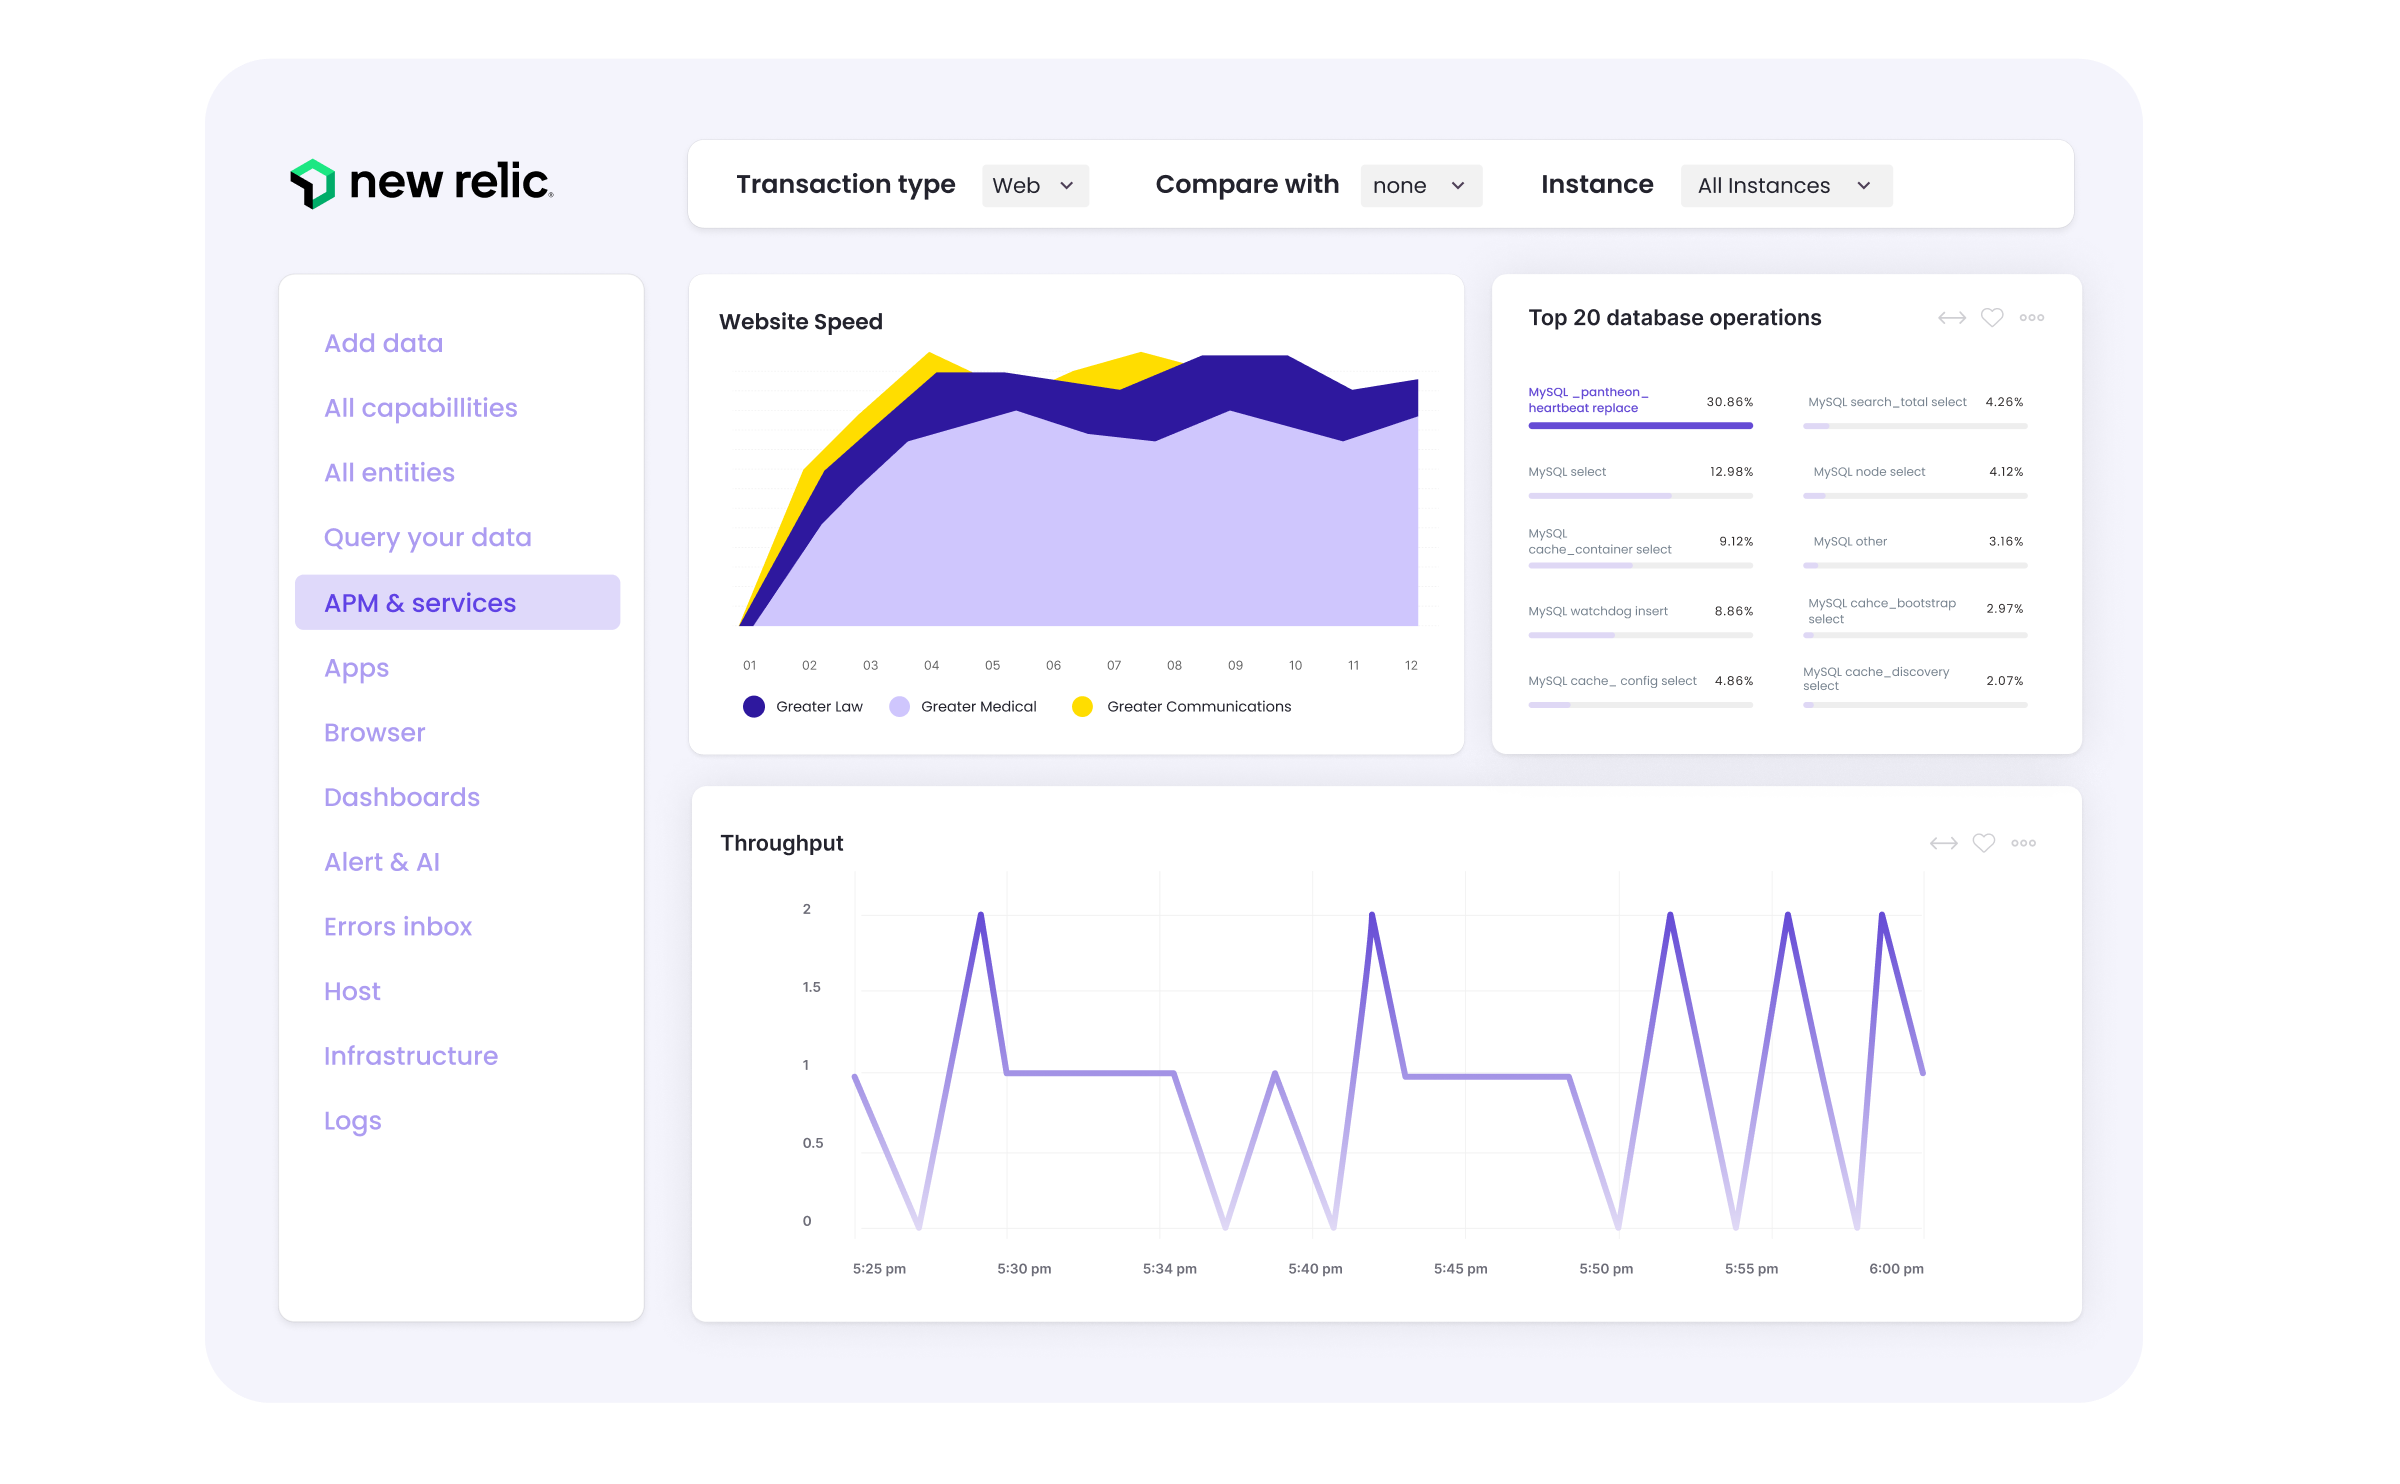Click the 6:00 pm axis label
Screen dimensions: 2400x1484
coord(1896,1269)
